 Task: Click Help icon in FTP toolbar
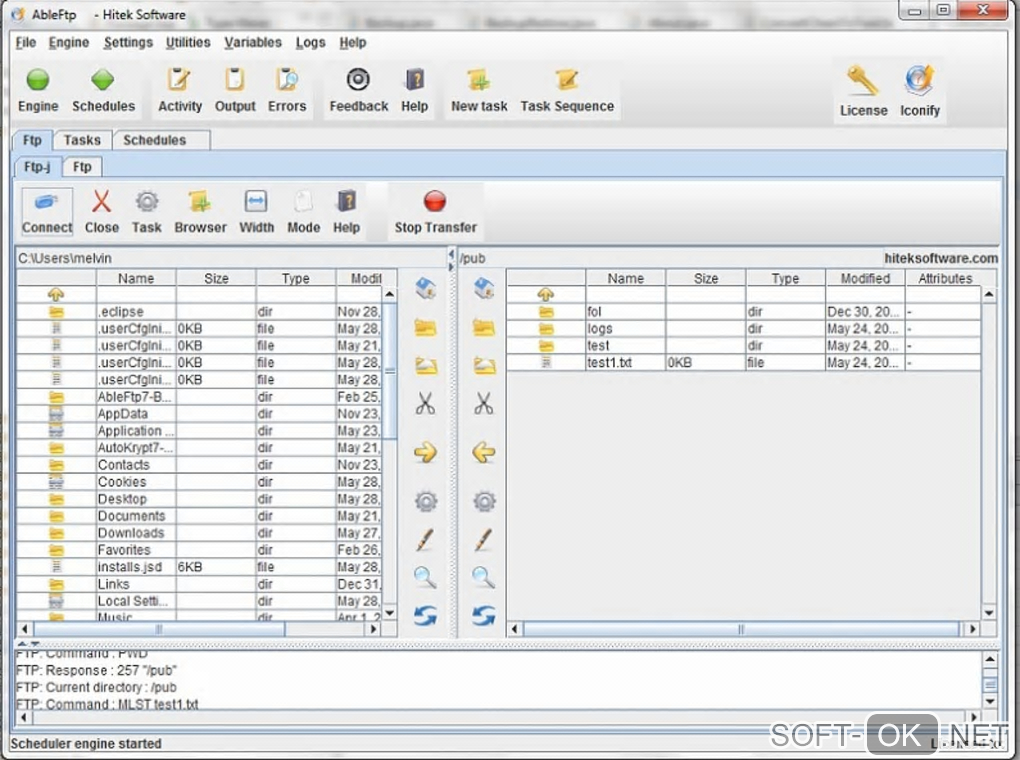pyautogui.click(x=346, y=202)
